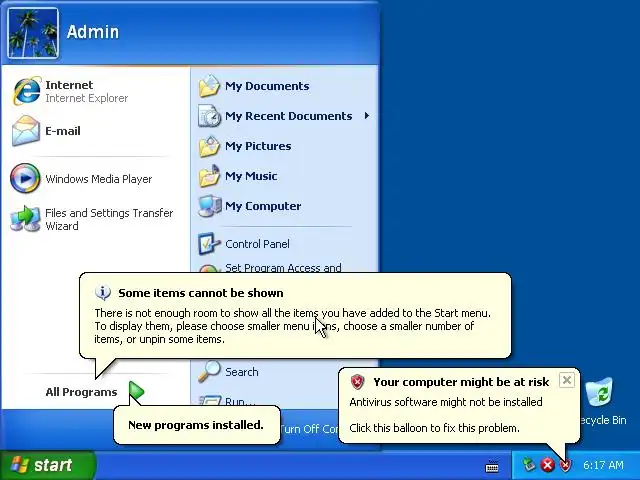The width and height of the screenshot is (640, 480).
Task: Click 'Click this balloon to fix this problem'
Action: coord(435,428)
